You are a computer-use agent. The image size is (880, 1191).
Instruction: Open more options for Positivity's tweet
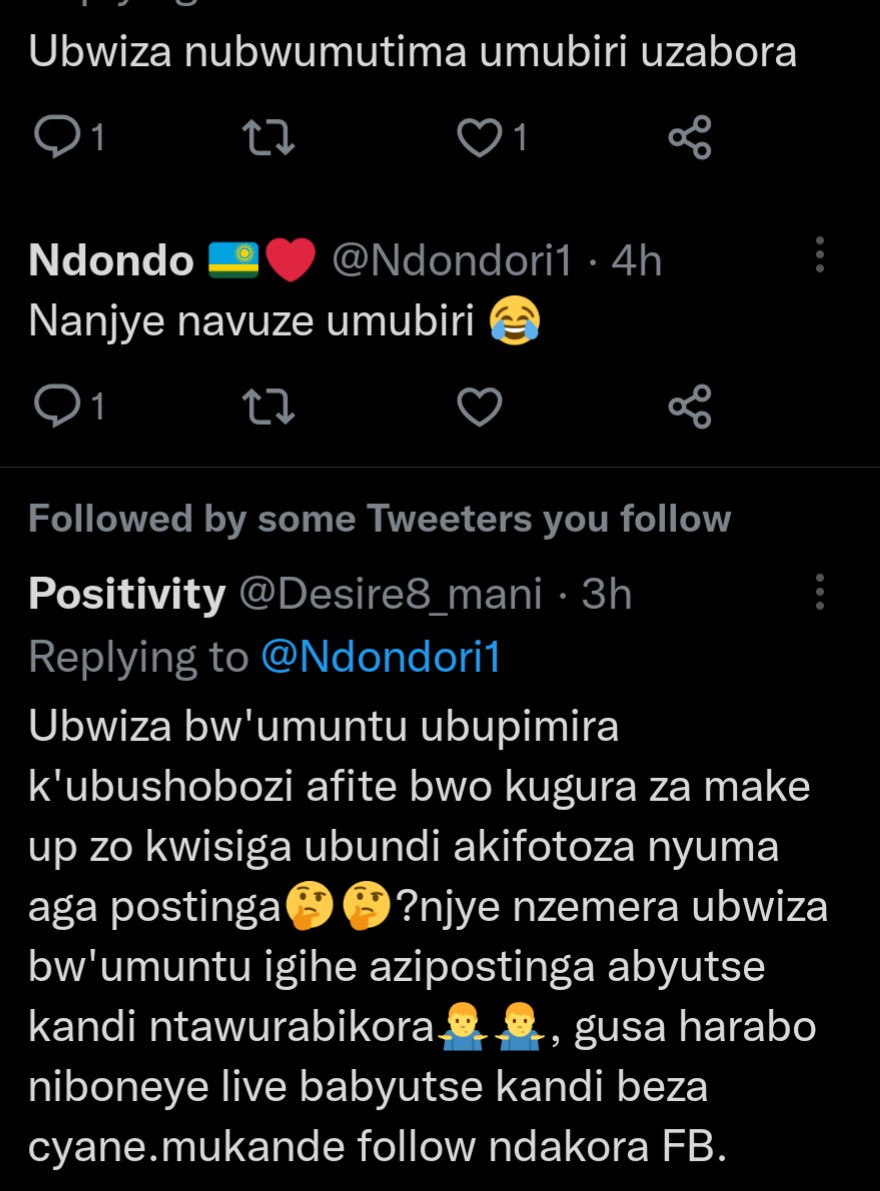tap(819, 592)
